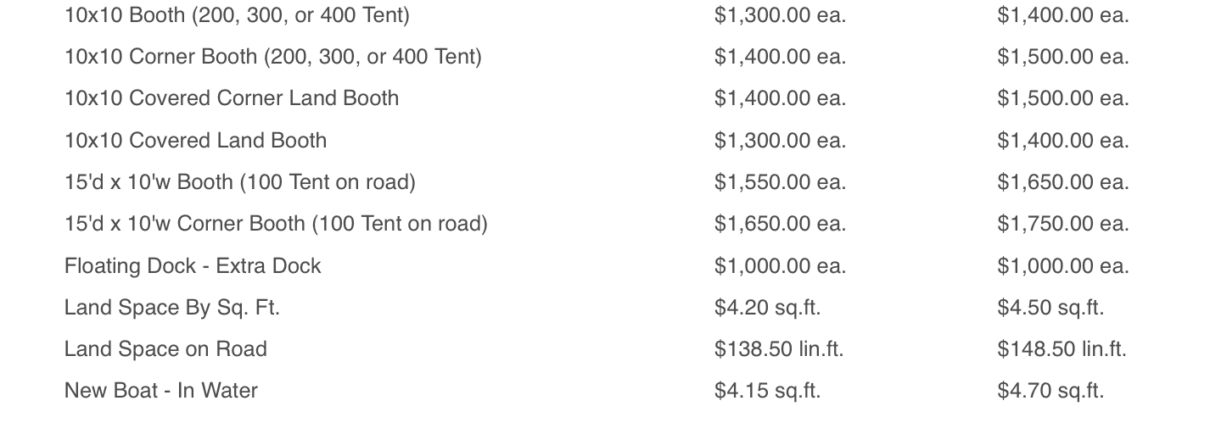Click the $1,550.00 ea. price
1210x423 pixels.
click(779, 182)
